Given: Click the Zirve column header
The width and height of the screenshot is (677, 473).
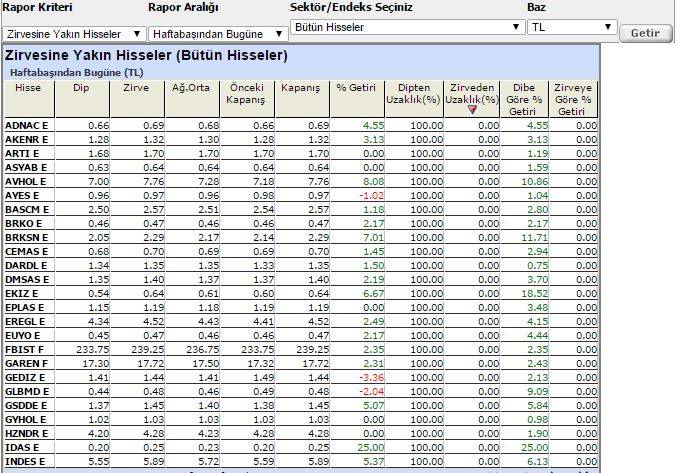Looking at the screenshot, I should pyautogui.click(x=136, y=88).
